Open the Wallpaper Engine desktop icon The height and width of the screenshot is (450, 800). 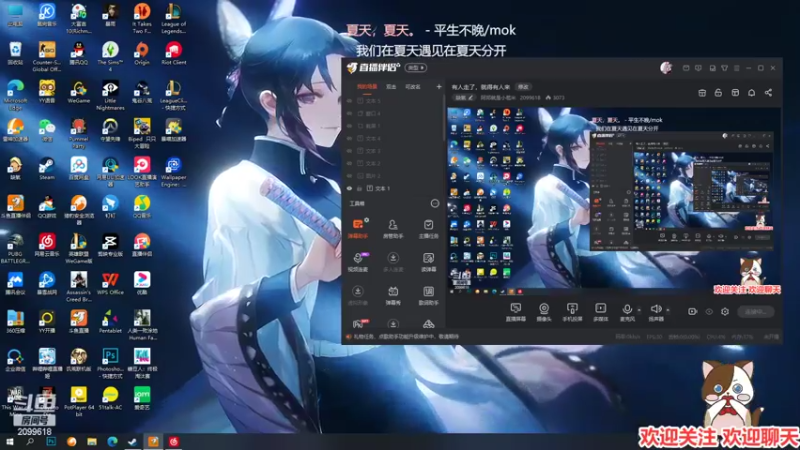(173, 172)
